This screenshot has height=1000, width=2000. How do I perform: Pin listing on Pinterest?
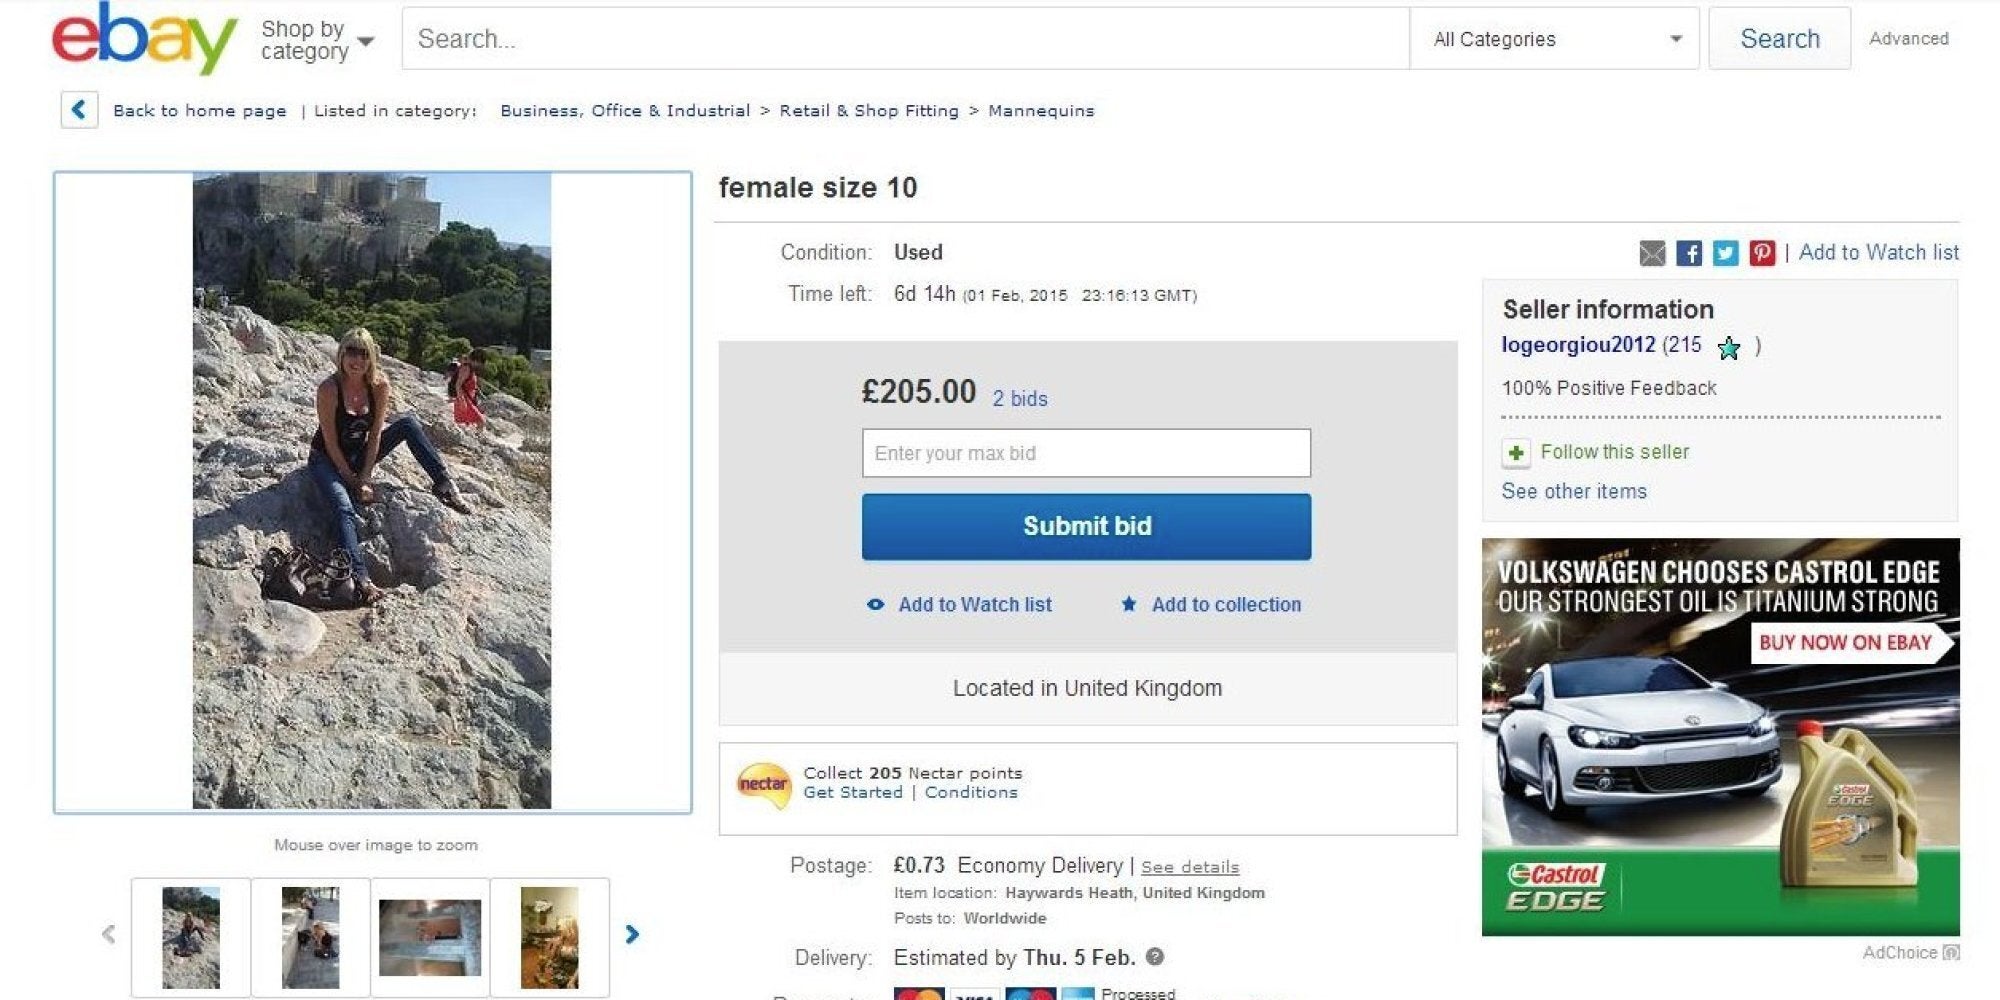[x=1762, y=253]
